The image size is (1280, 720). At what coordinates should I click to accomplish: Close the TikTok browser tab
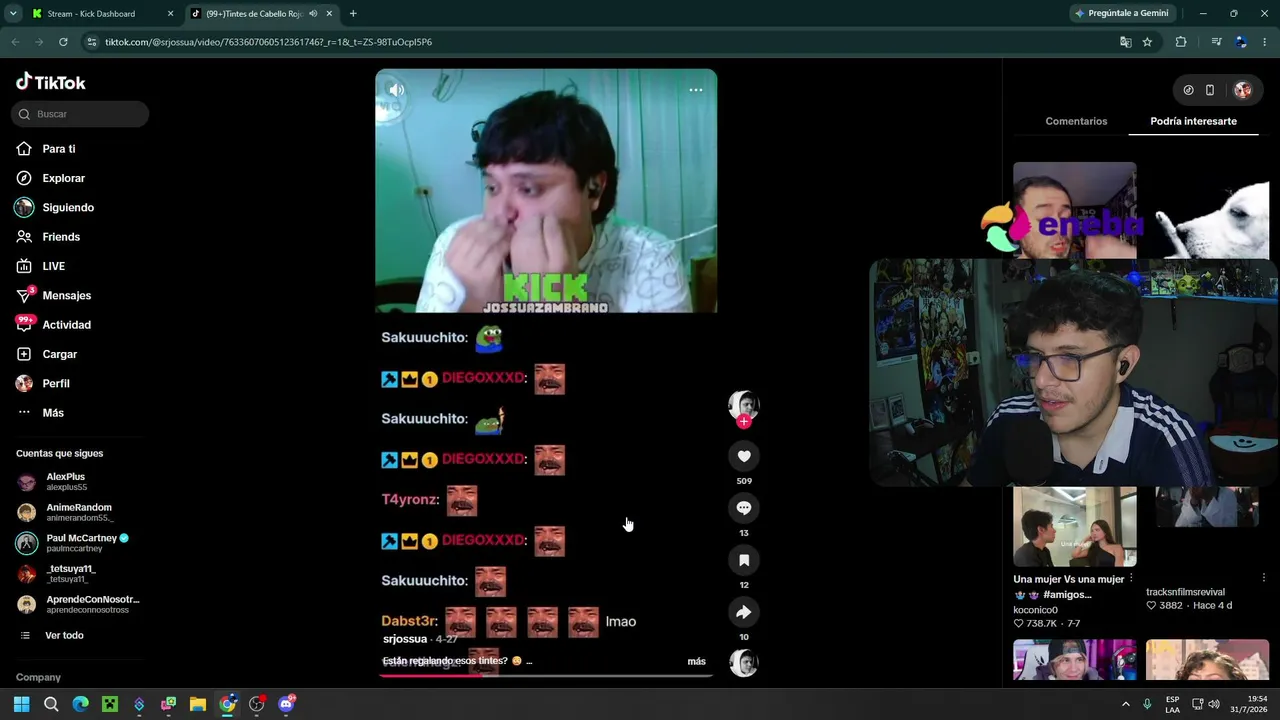click(x=329, y=14)
